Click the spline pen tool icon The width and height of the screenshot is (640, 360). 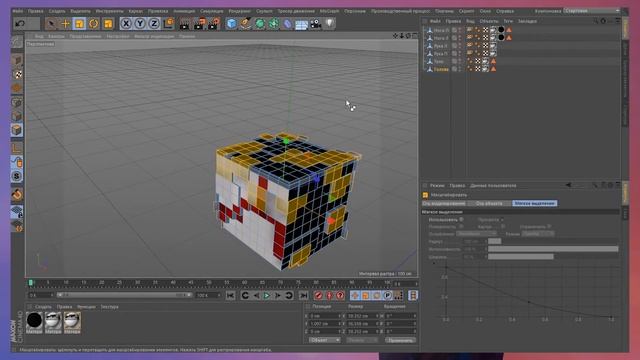pos(245,24)
